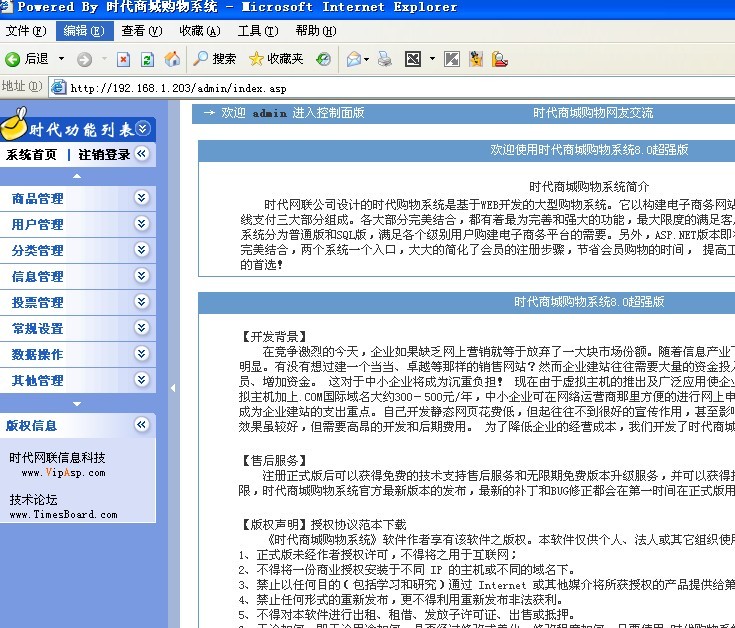Collapse the 版权信息 panel chevron
Image resolution: width=735 pixels, height=628 pixels.
[142, 425]
